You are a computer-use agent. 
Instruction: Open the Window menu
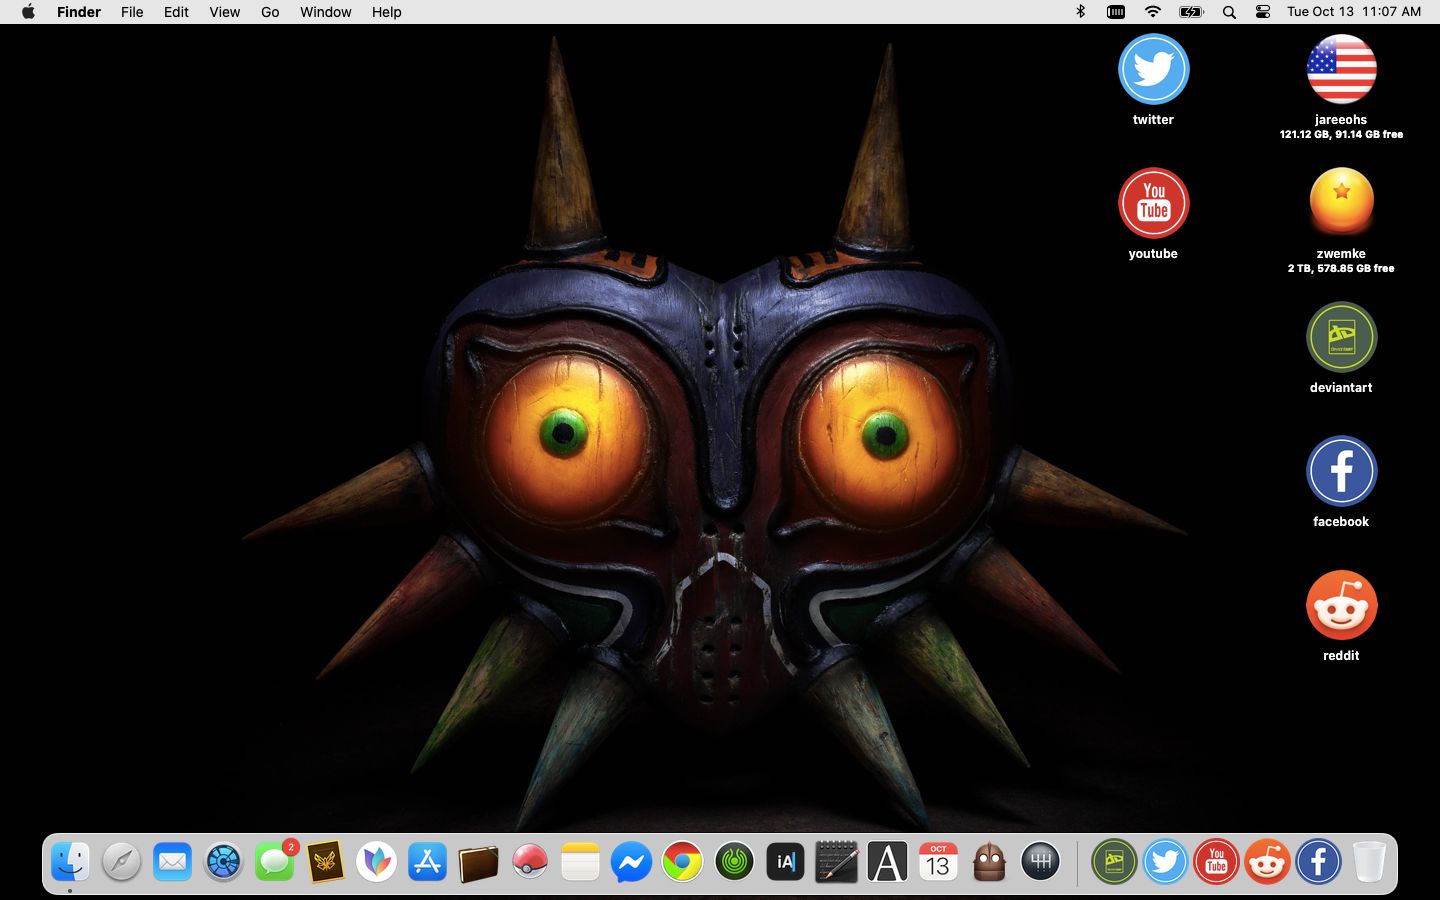pos(326,12)
